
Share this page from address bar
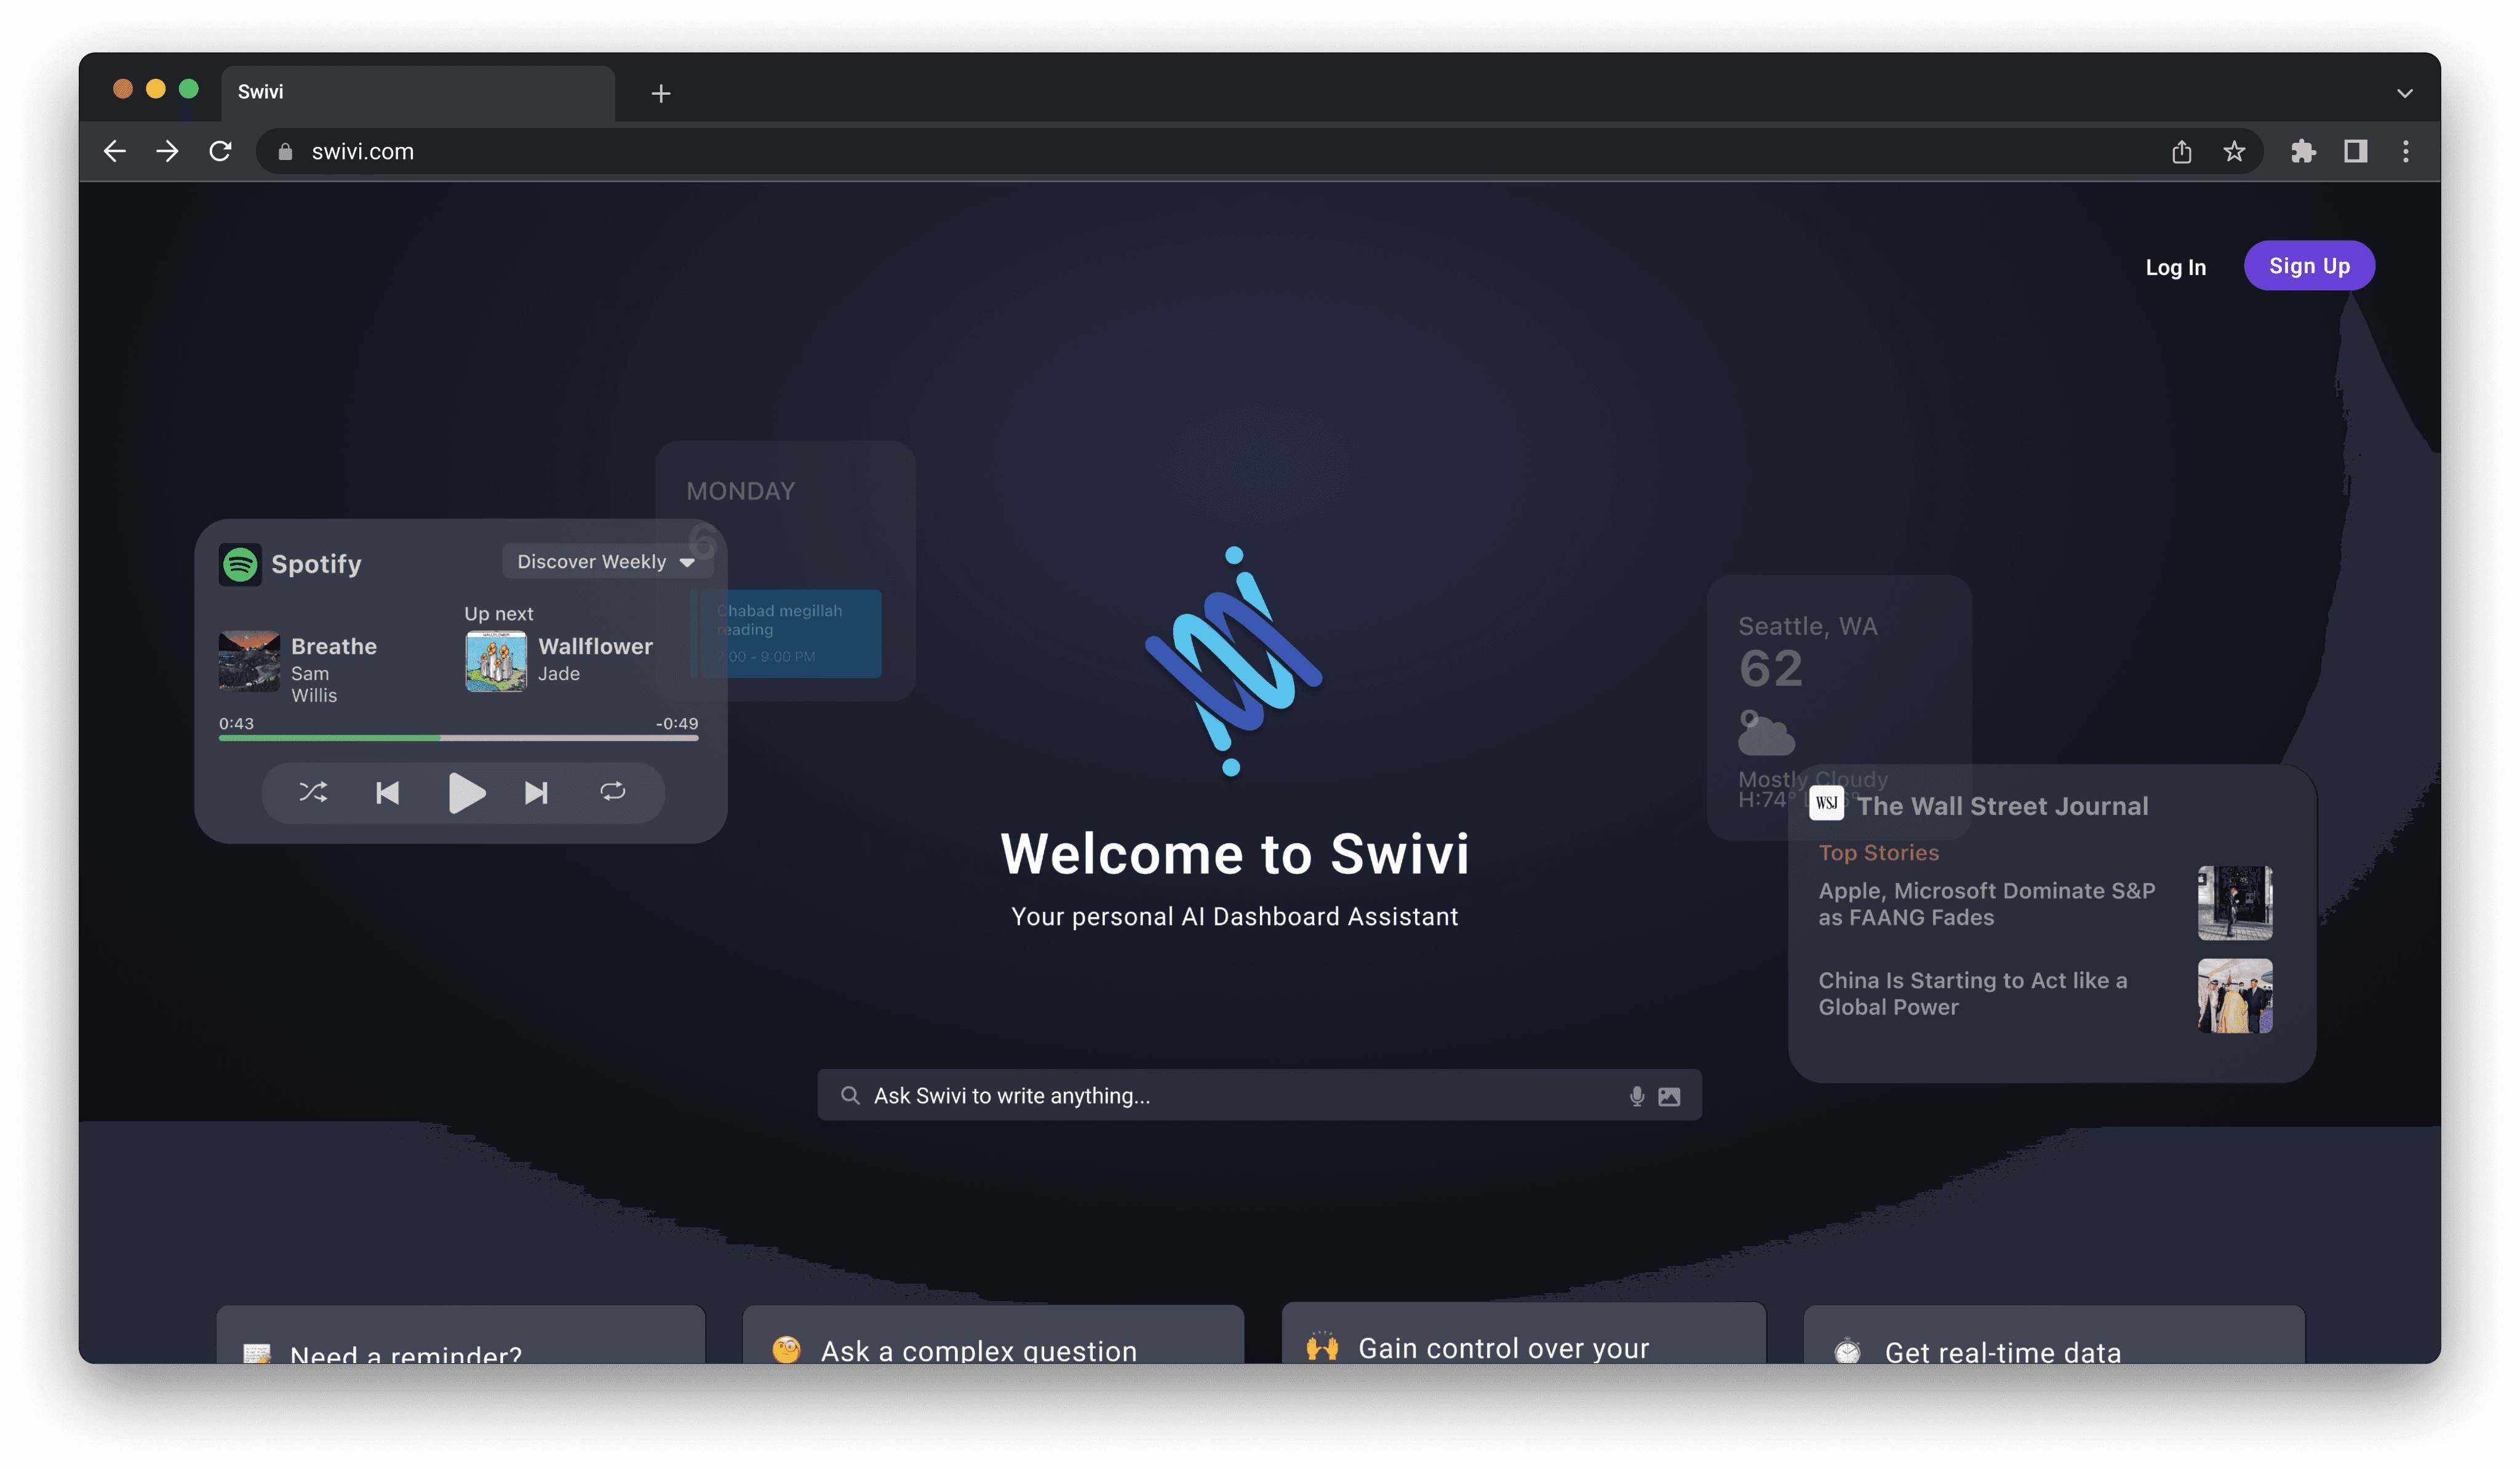click(2181, 151)
